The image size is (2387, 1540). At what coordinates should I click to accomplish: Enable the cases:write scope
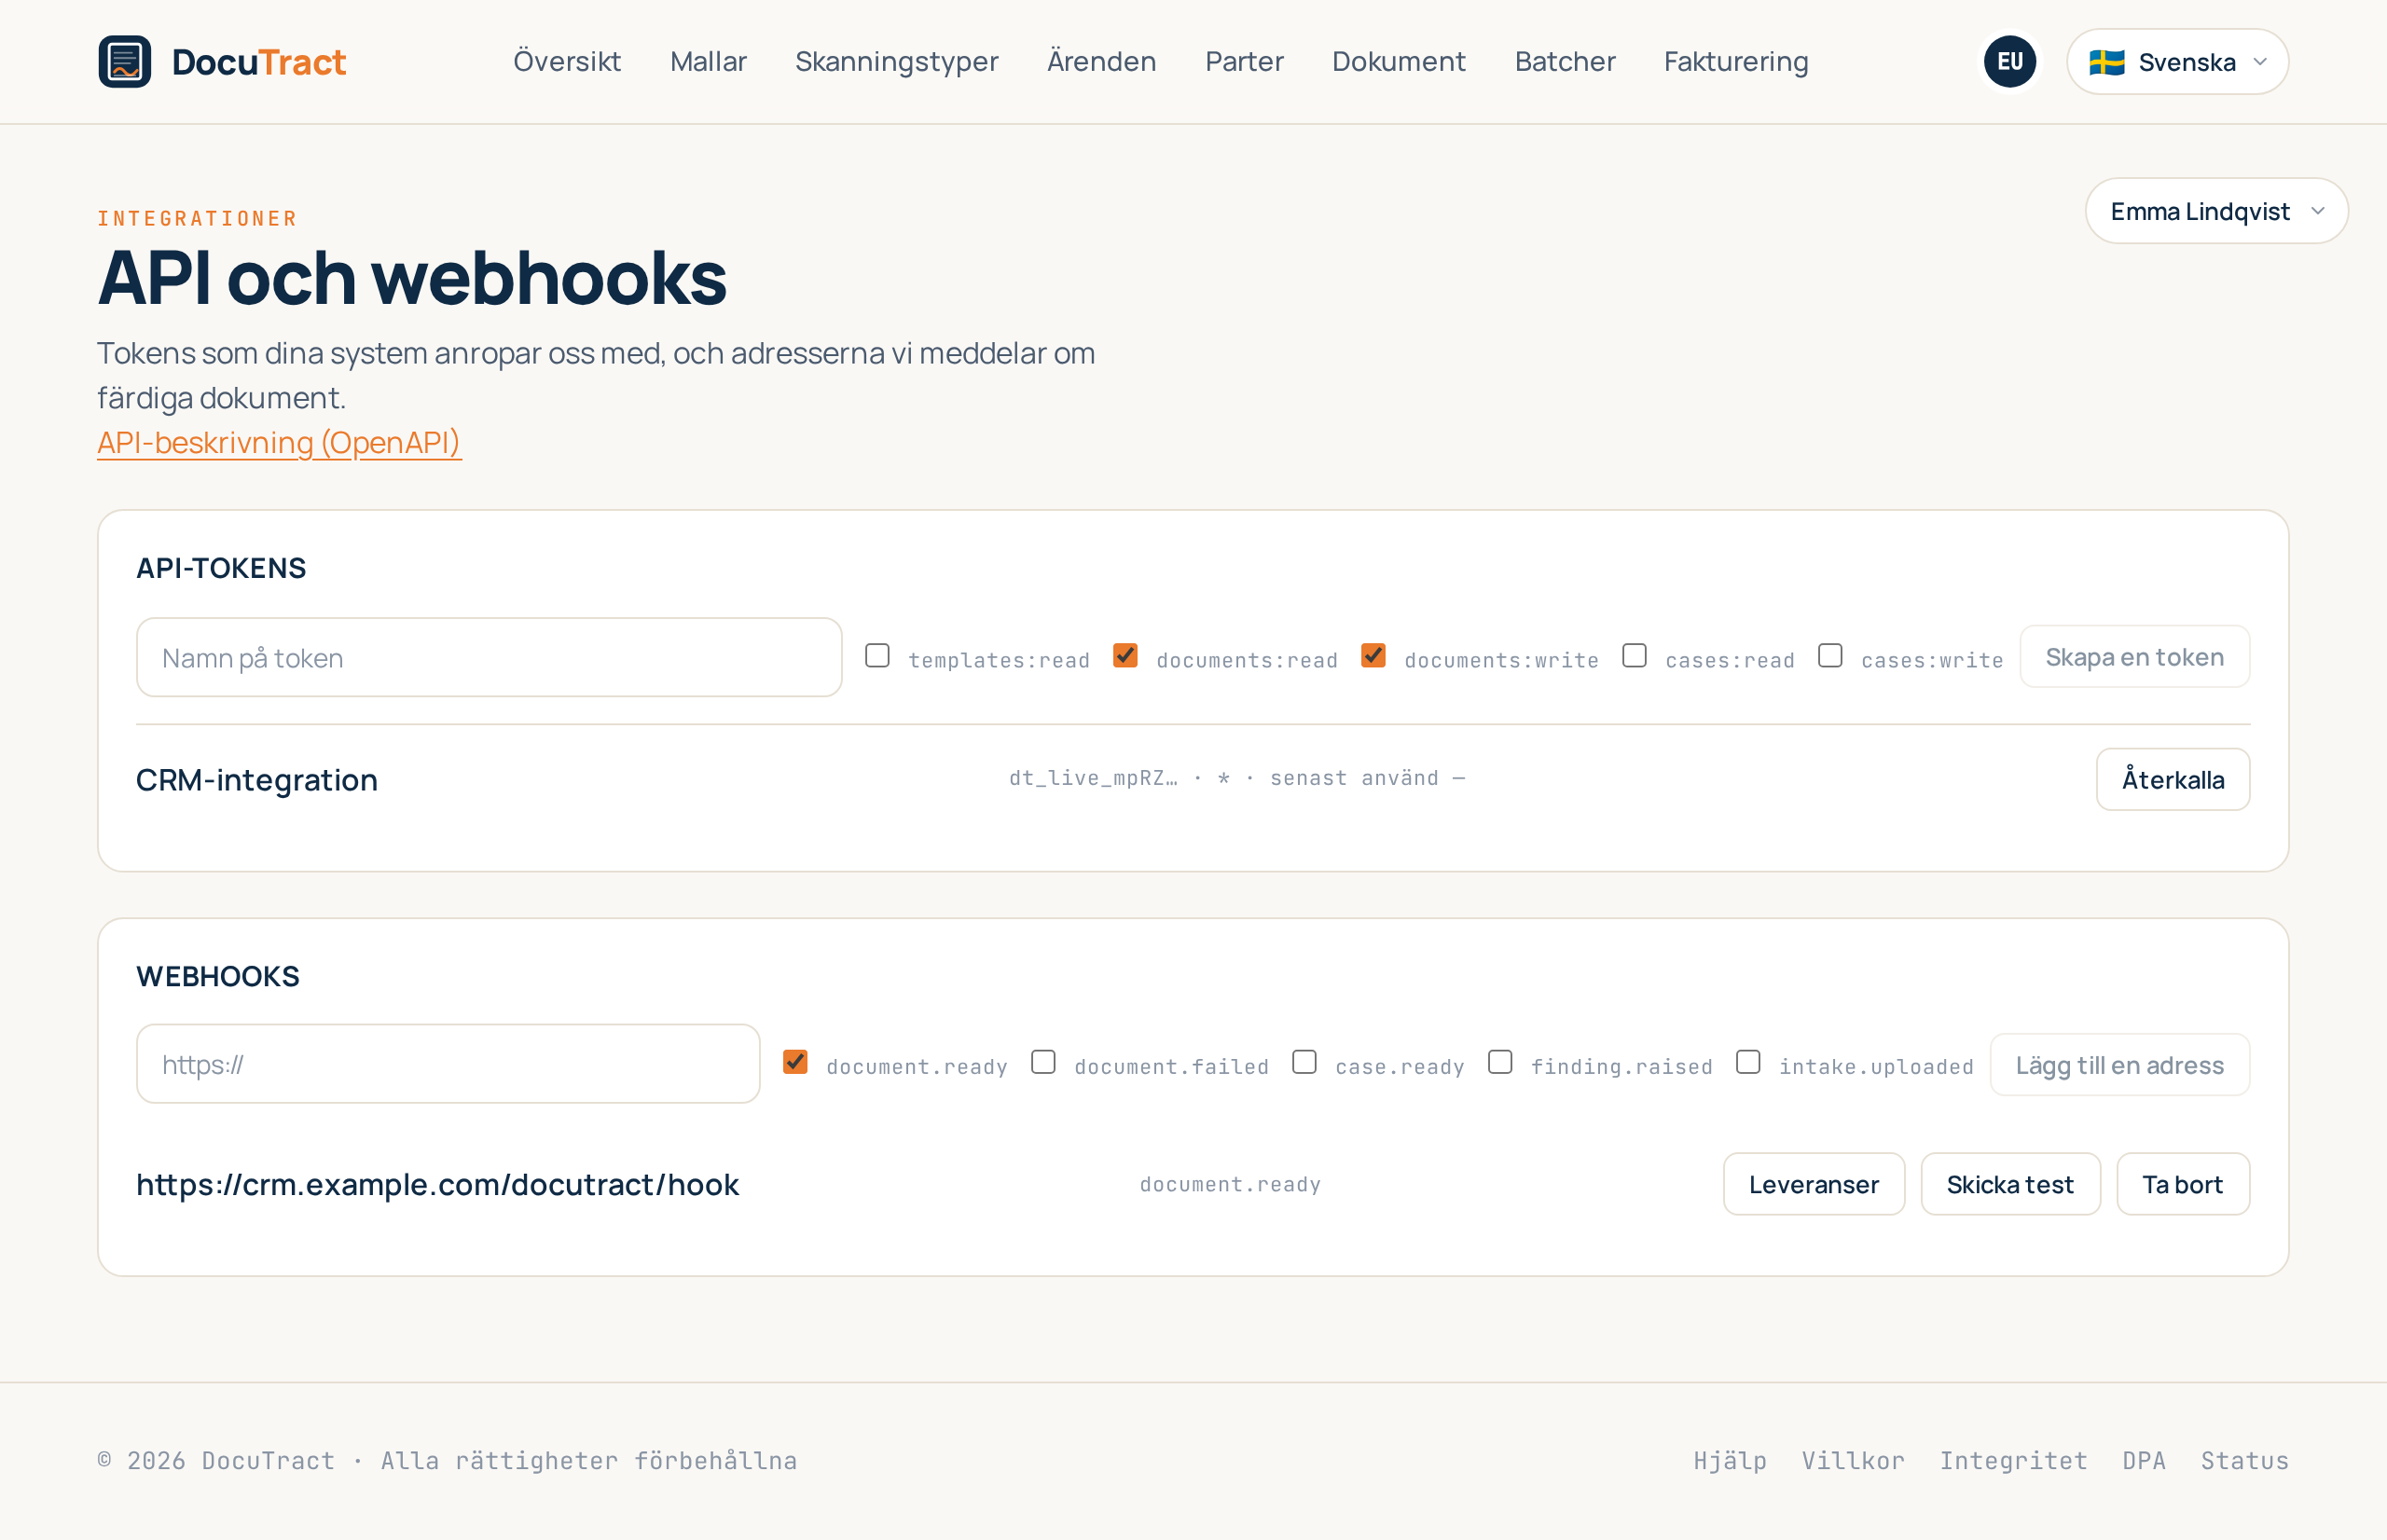[x=1830, y=655]
